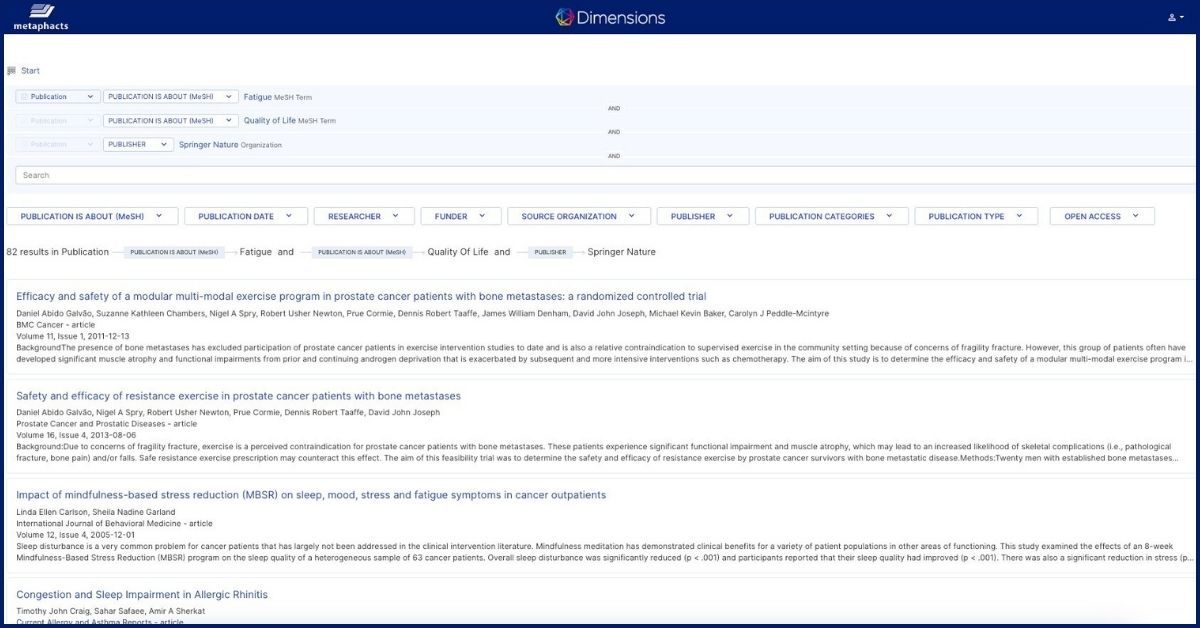The width and height of the screenshot is (1200, 628).
Task: Open the Publication domain dropdown in Fatigue row
Action: (58, 97)
